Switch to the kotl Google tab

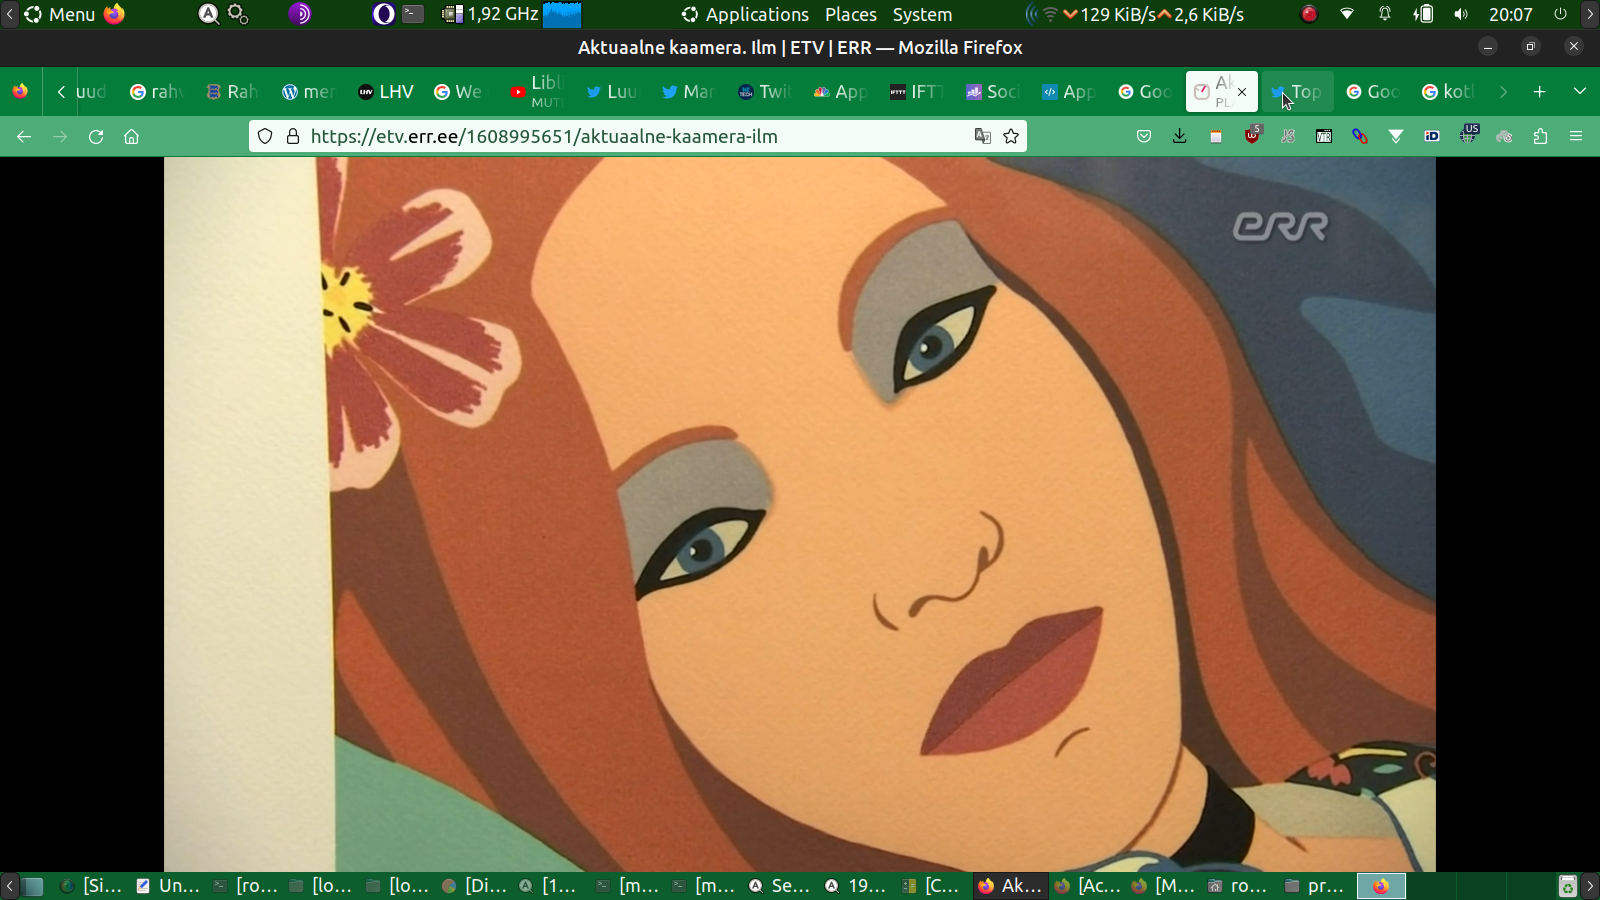coord(1450,92)
